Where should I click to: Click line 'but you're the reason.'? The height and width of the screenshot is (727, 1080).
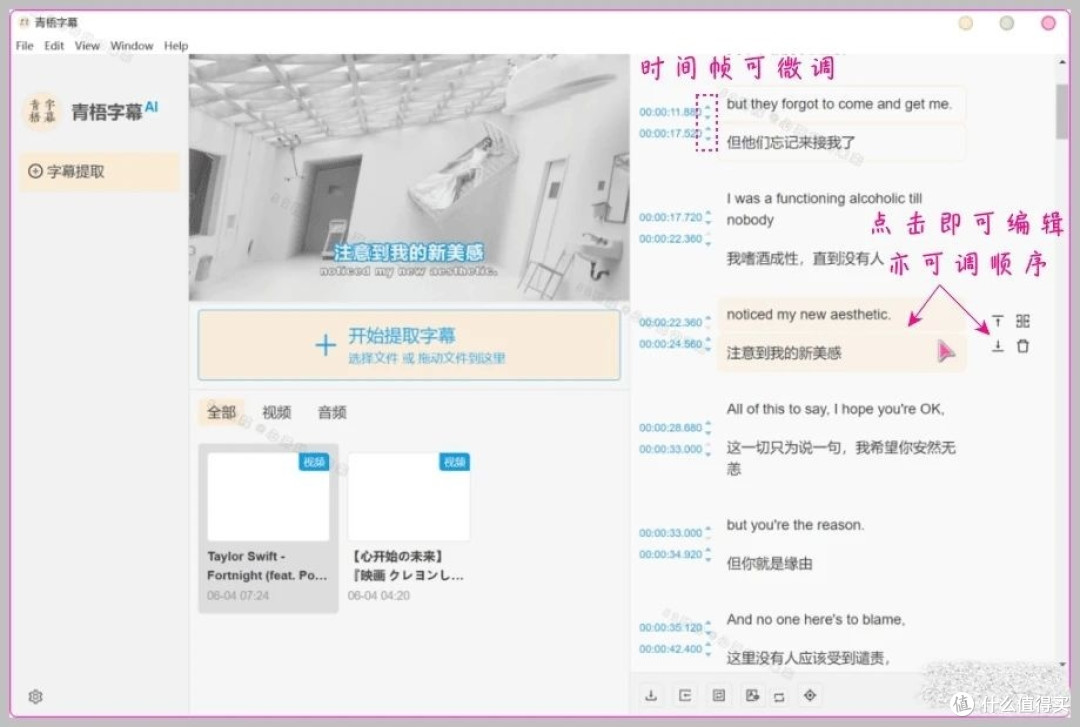click(795, 525)
